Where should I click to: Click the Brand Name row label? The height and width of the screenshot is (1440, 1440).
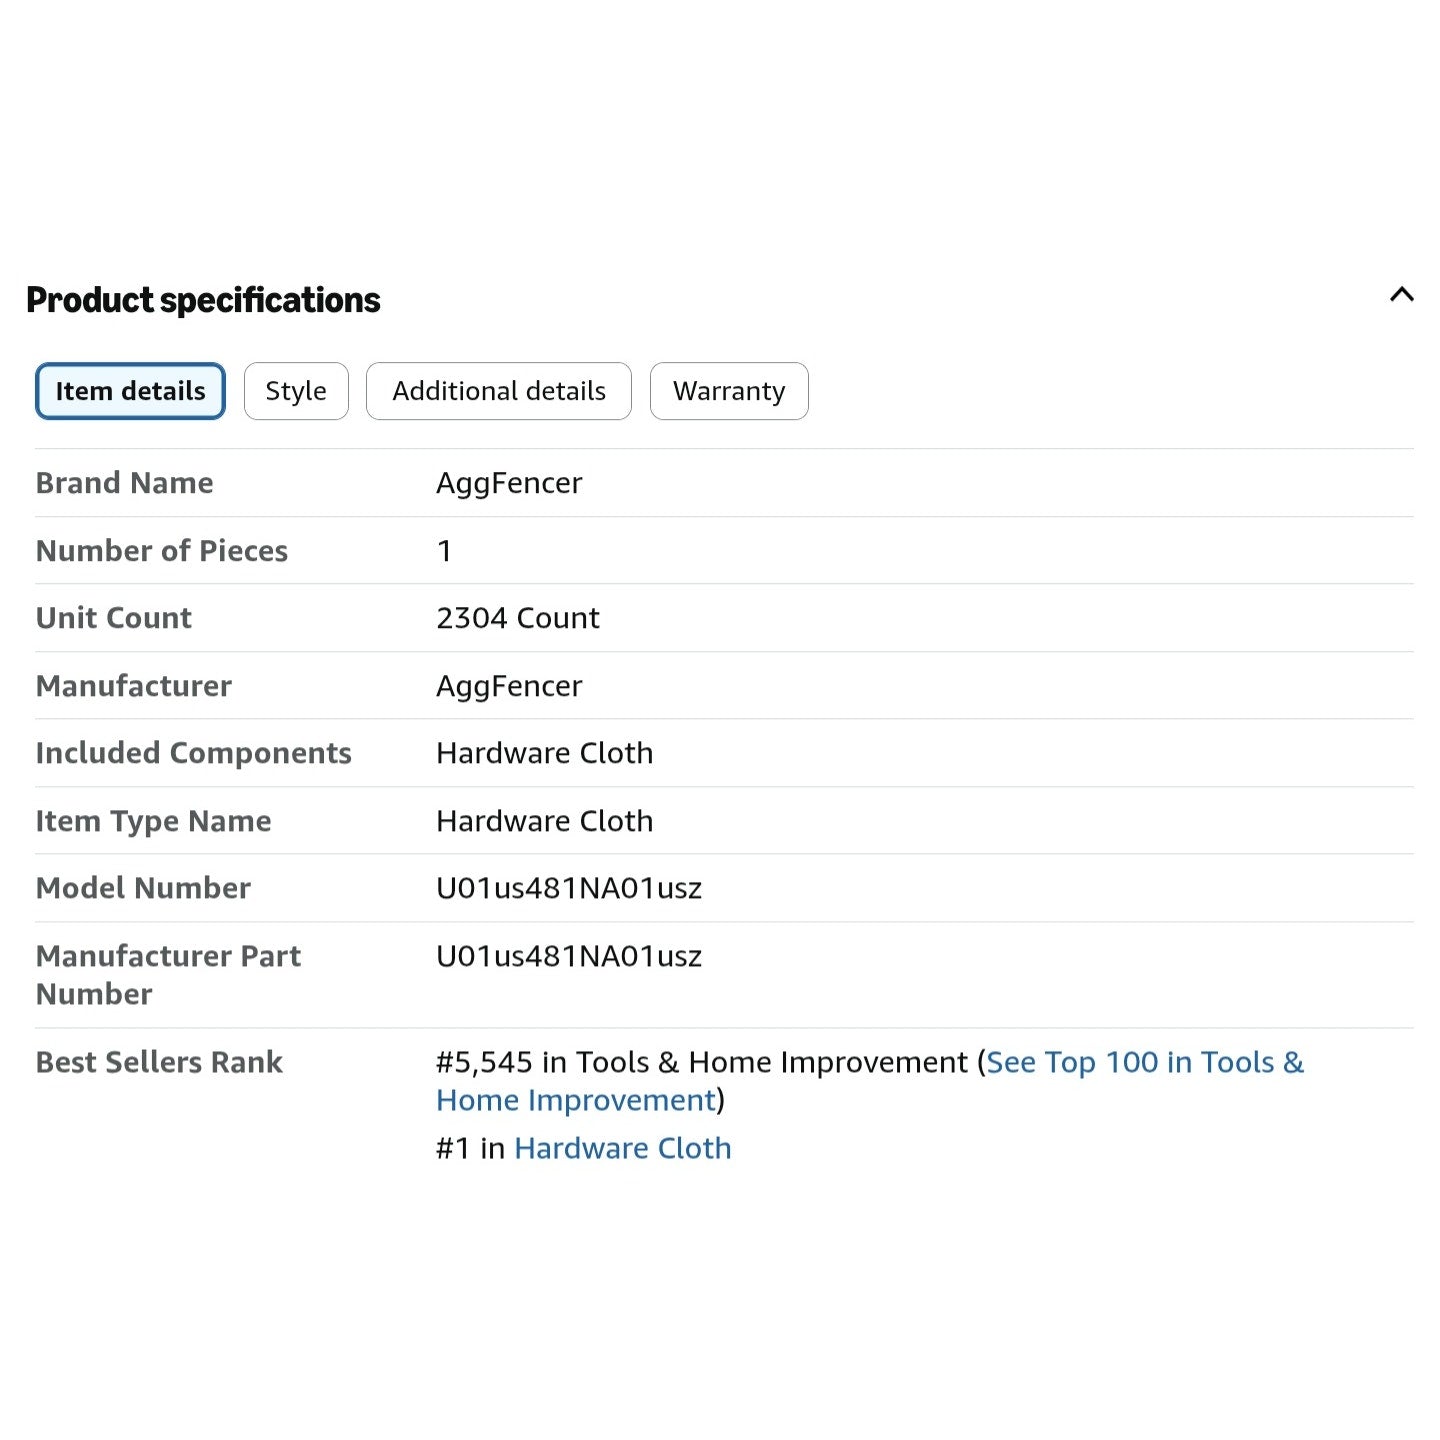125,483
